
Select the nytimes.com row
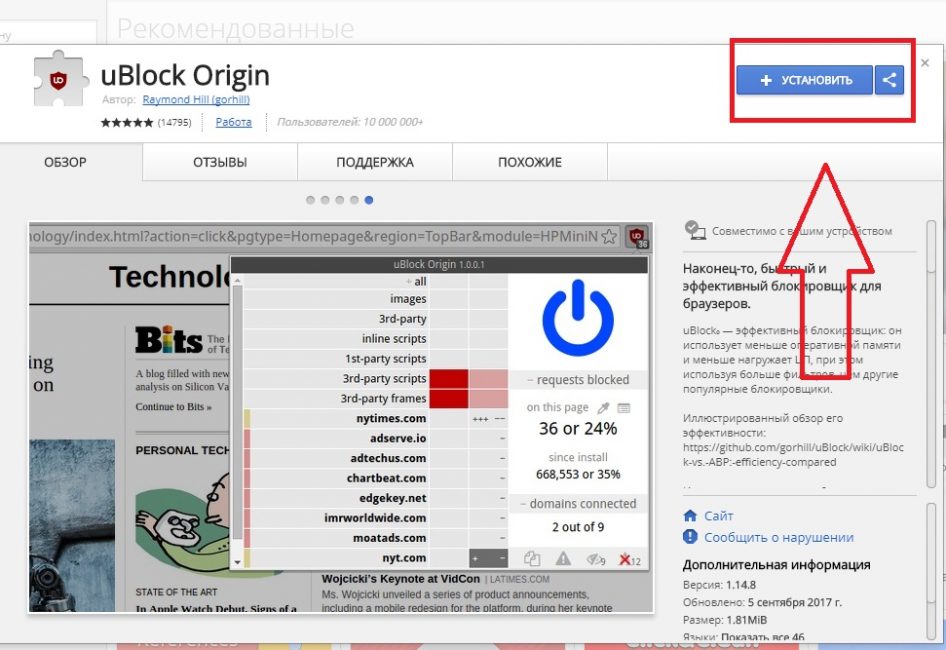375,418
